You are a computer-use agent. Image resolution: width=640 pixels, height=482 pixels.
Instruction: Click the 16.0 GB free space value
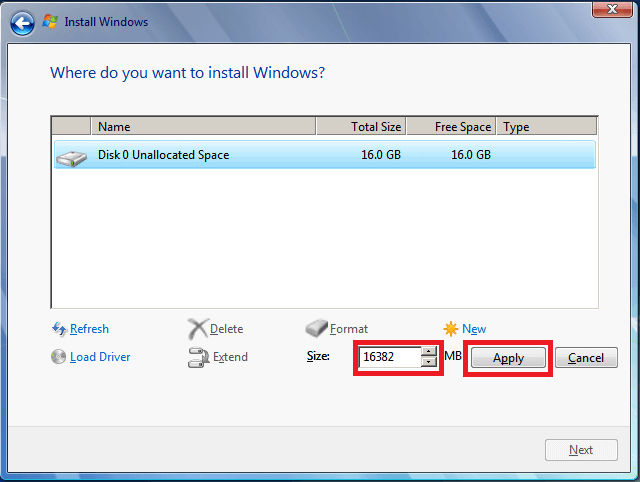pyautogui.click(x=471, y=155)
